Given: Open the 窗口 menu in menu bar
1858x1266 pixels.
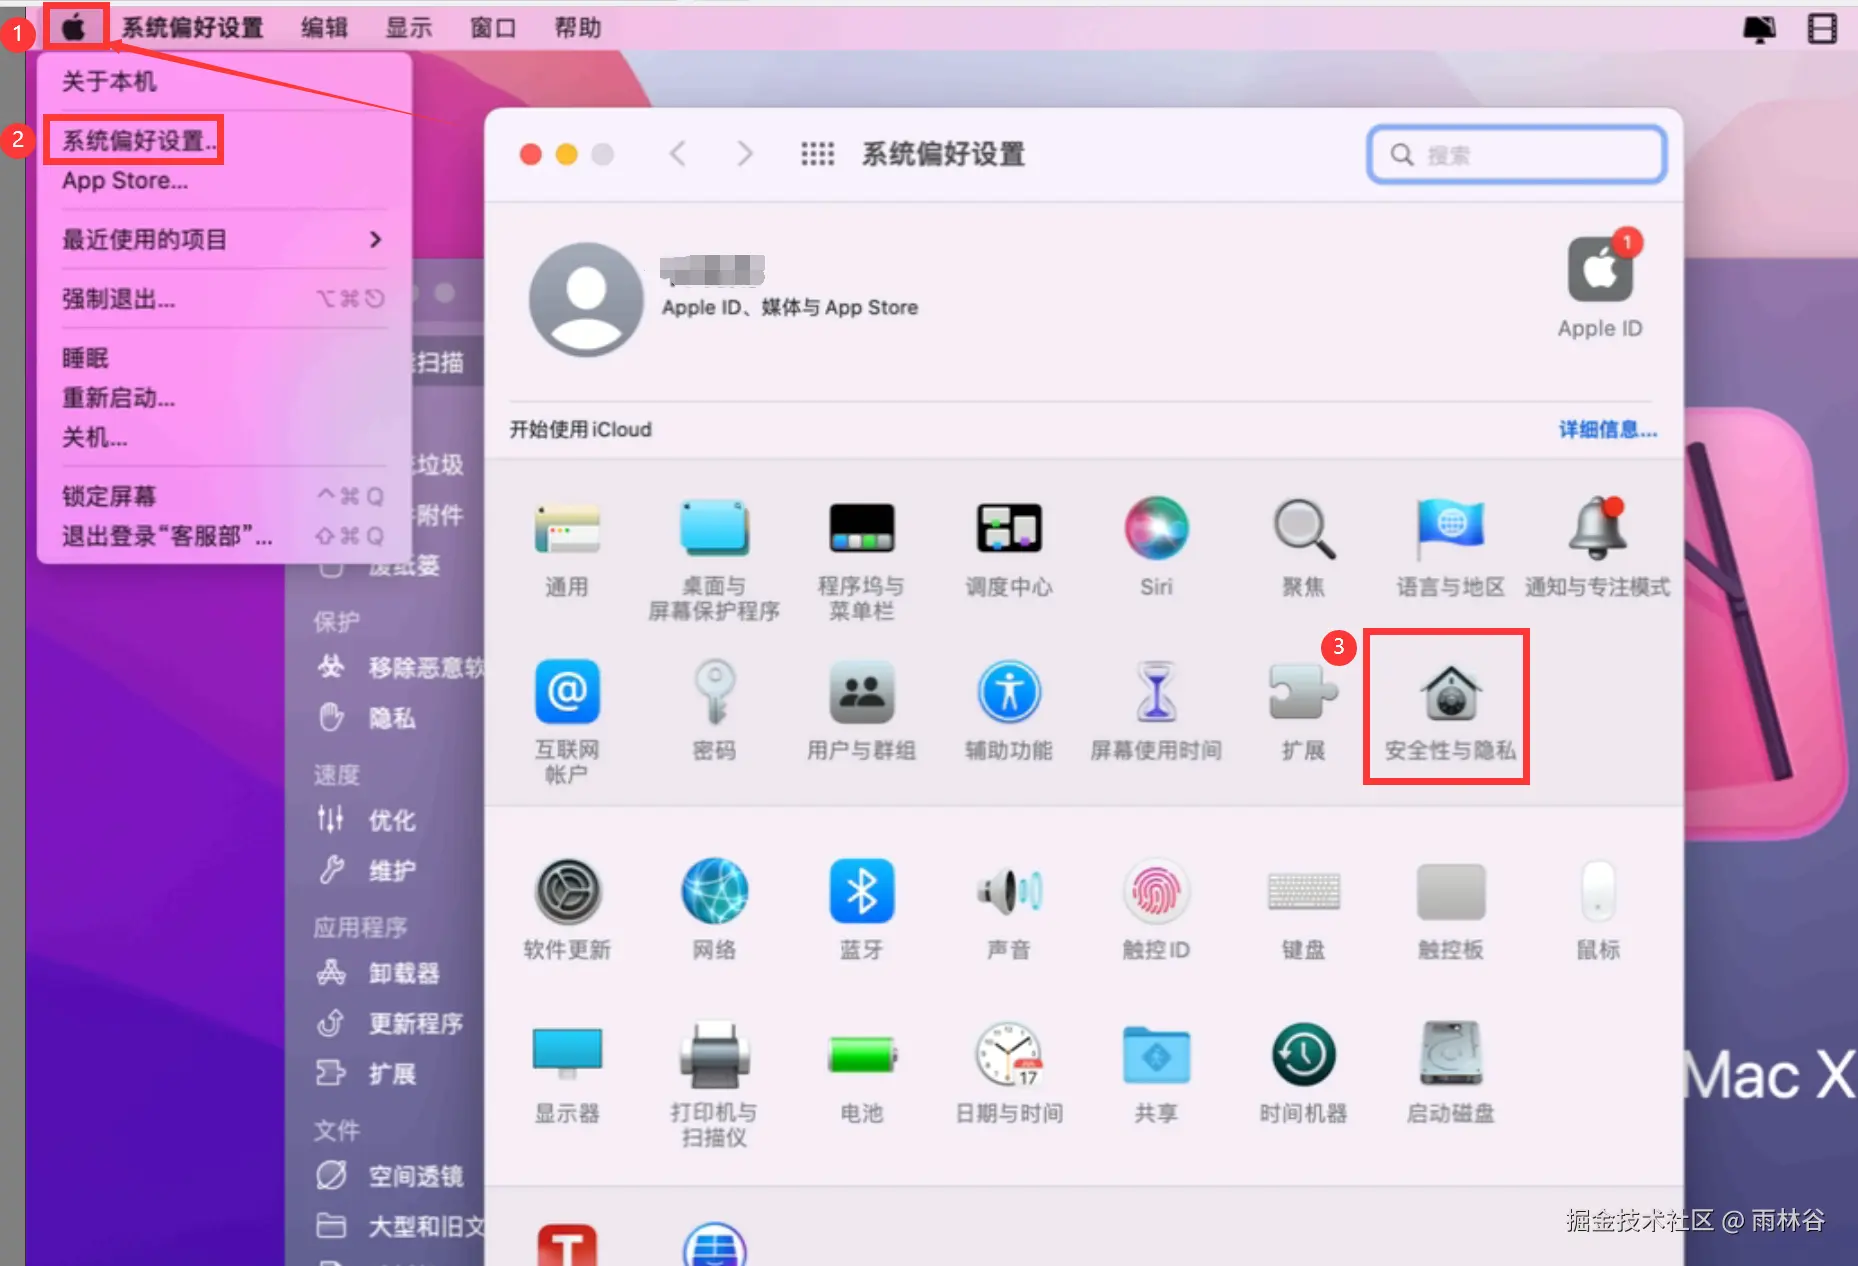Looking at the screenshot, I should tap(493, 28).
